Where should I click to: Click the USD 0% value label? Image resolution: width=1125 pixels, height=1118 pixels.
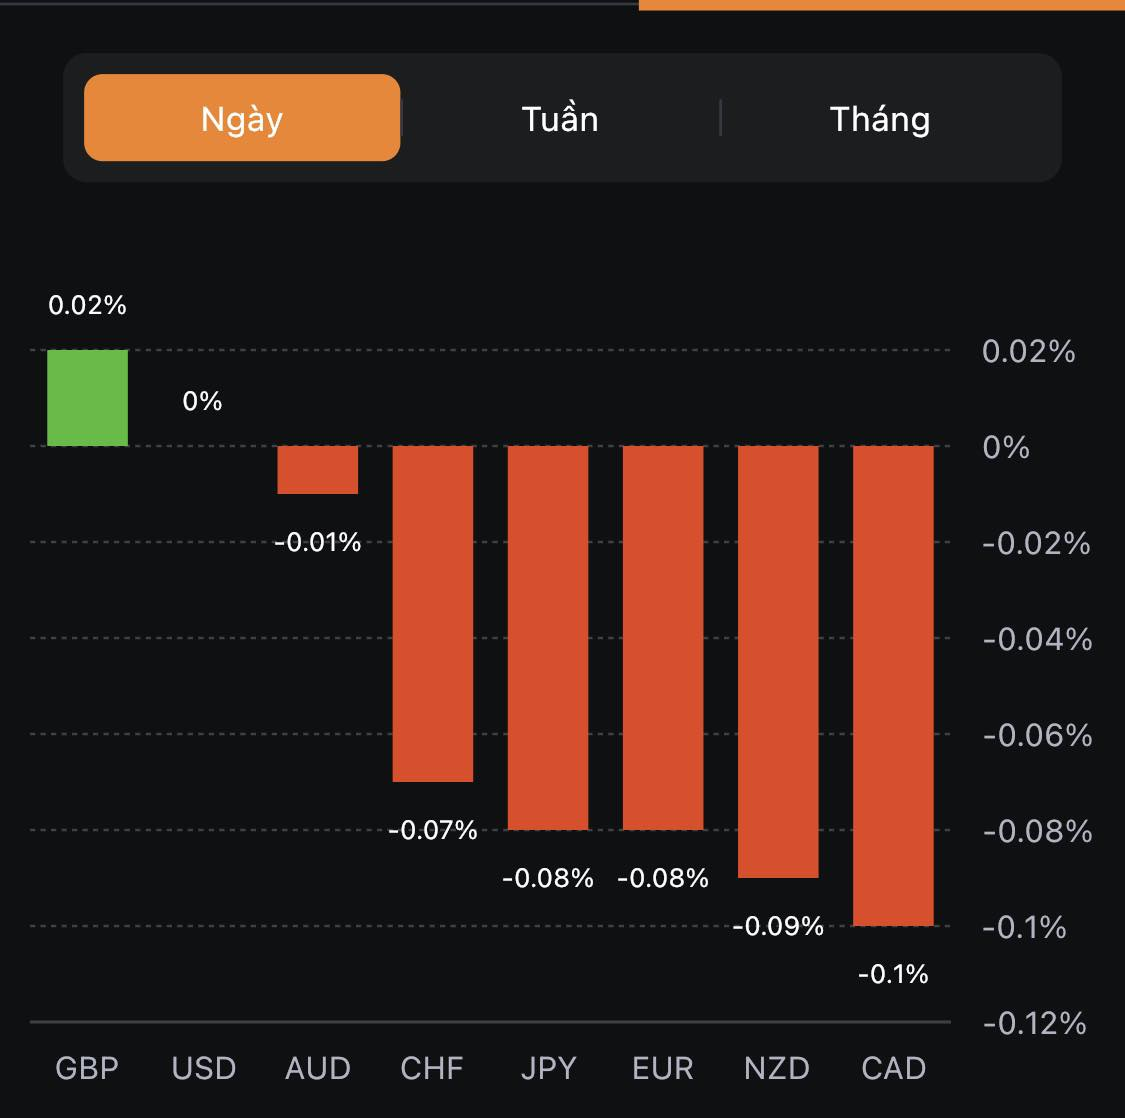coord(202,401)
